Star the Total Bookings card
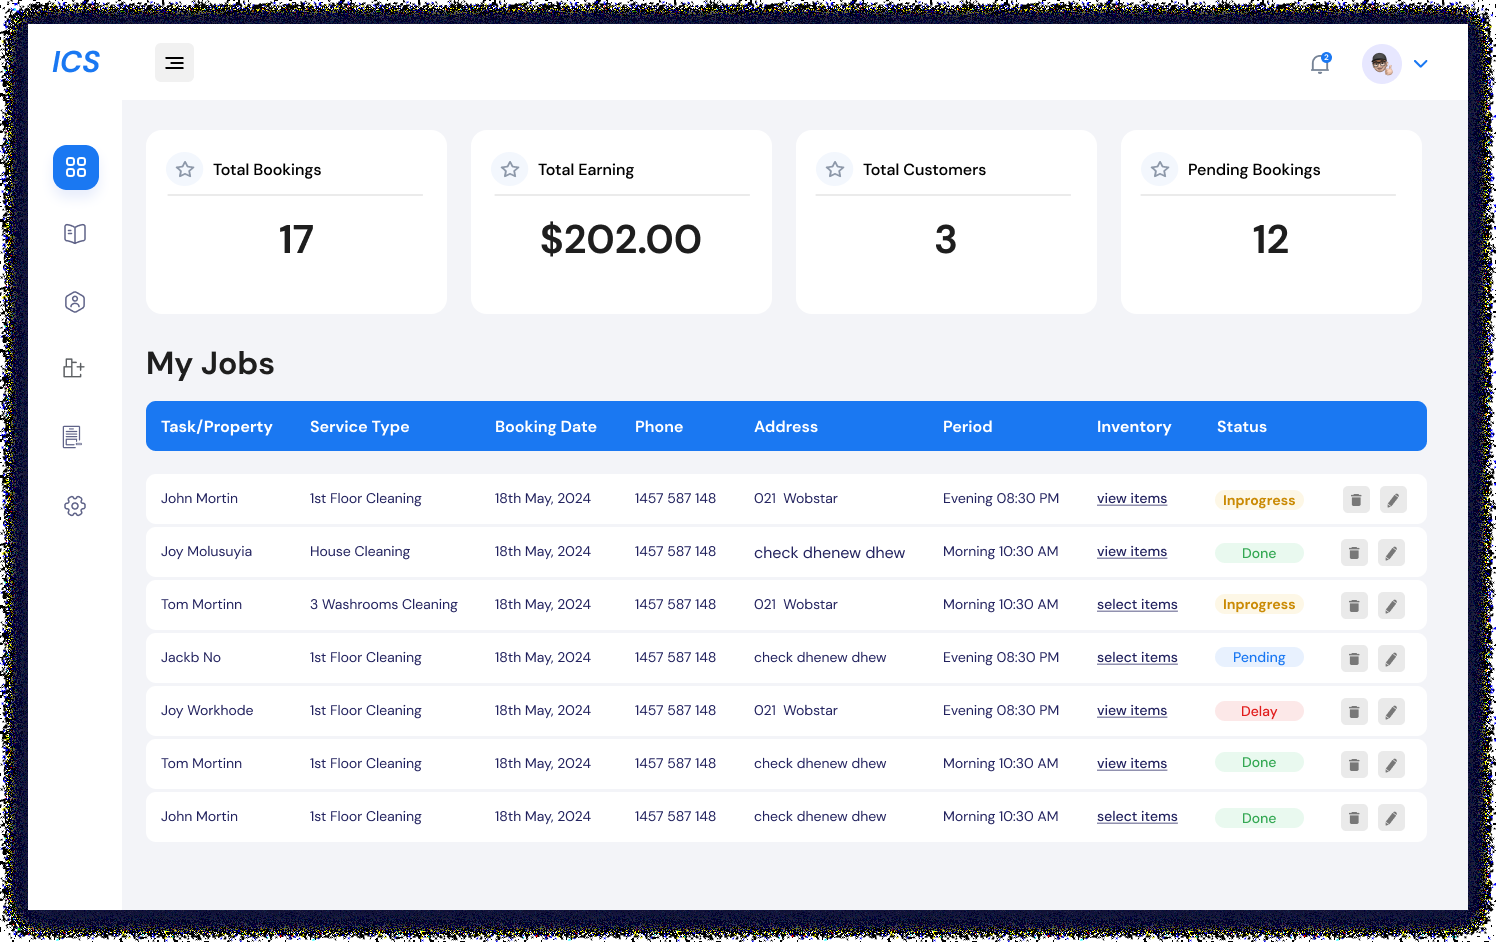This screenshot has width=1496, height=942. coord(185,170)
